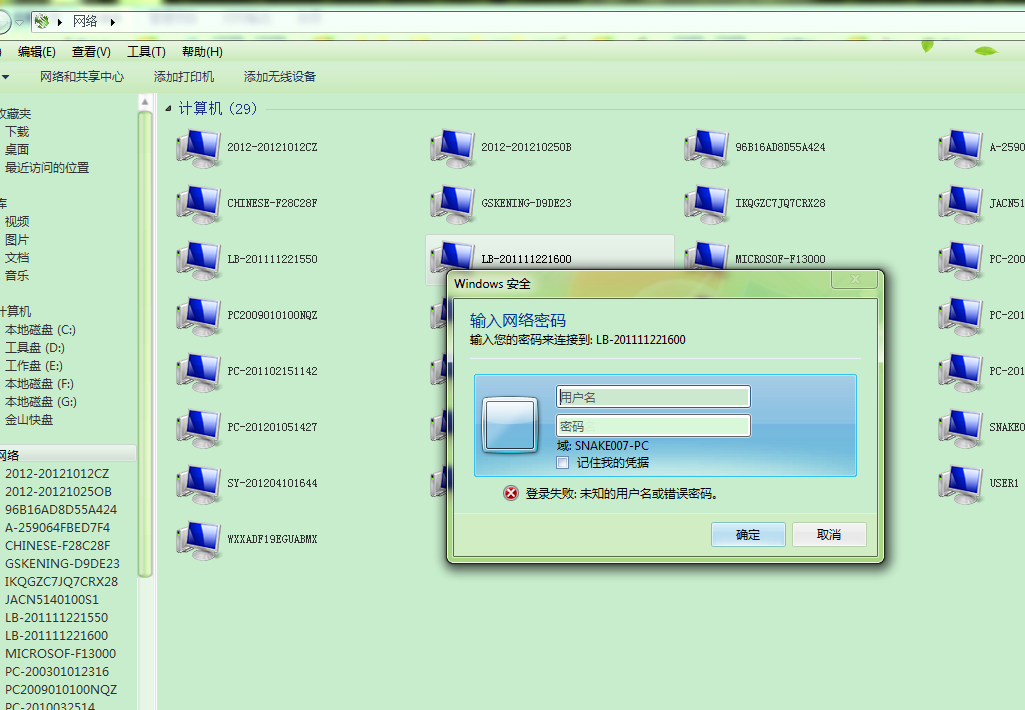This screenshot has height=710, width=1025.
Task: Click 添加无线设备 on the toolbar
Action: (280, 77)
